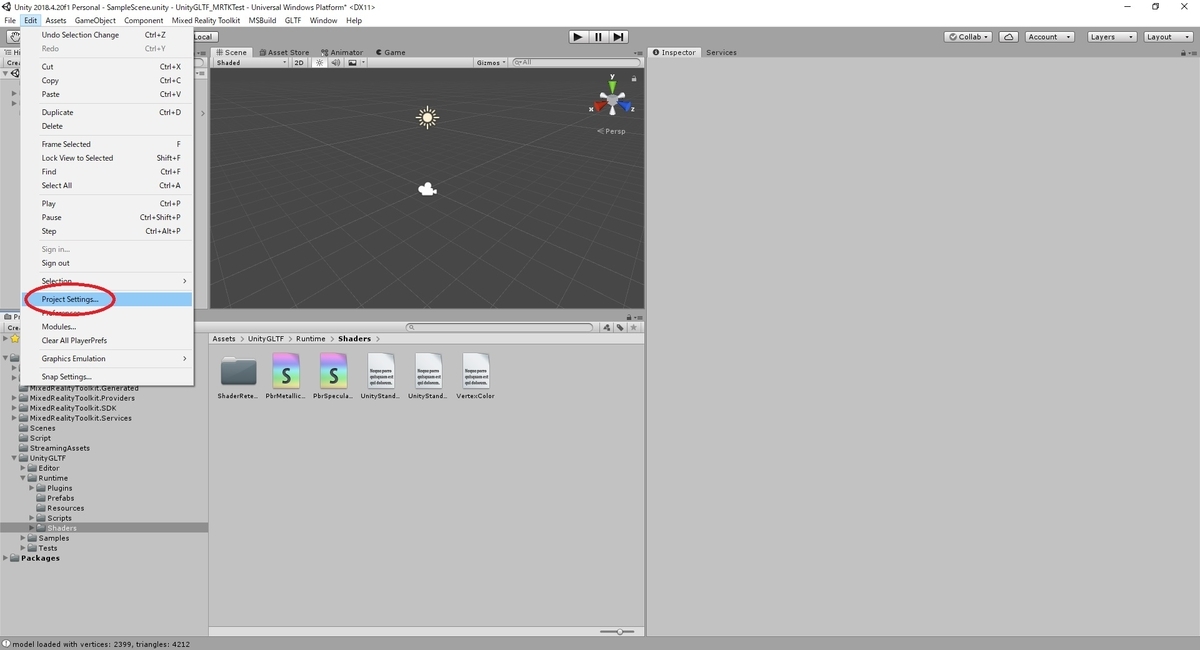Open the Collab dropdown
1200x650 pixels.
point(968,37)
